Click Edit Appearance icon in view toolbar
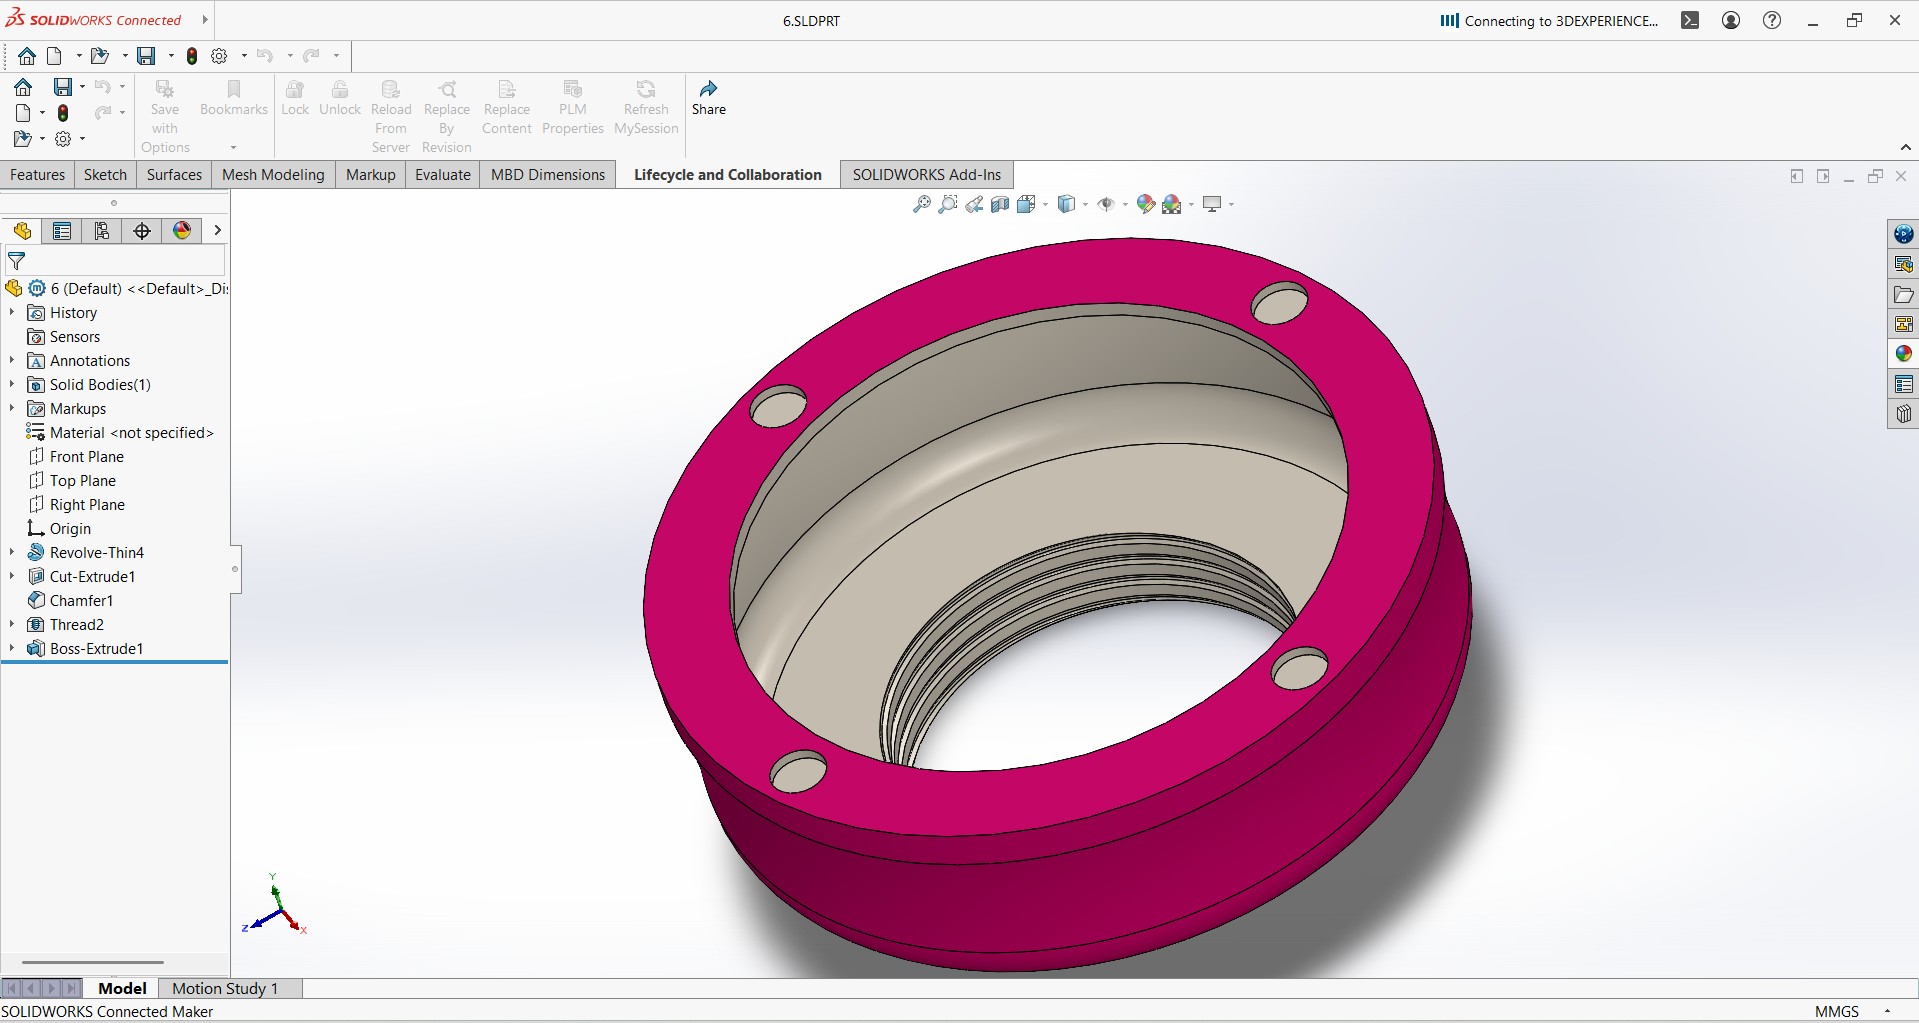This screenshot has height=1023, width=1919. [x=1146, y=204]
